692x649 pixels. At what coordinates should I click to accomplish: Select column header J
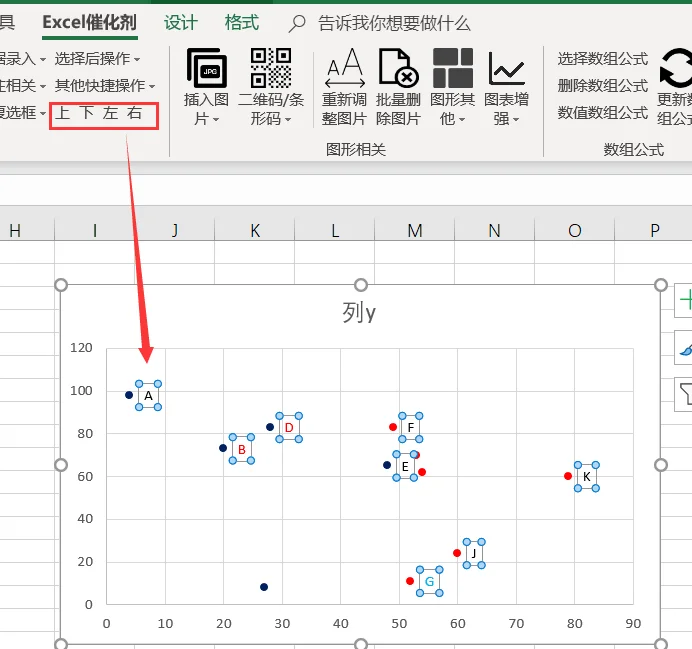coord(175,230)
